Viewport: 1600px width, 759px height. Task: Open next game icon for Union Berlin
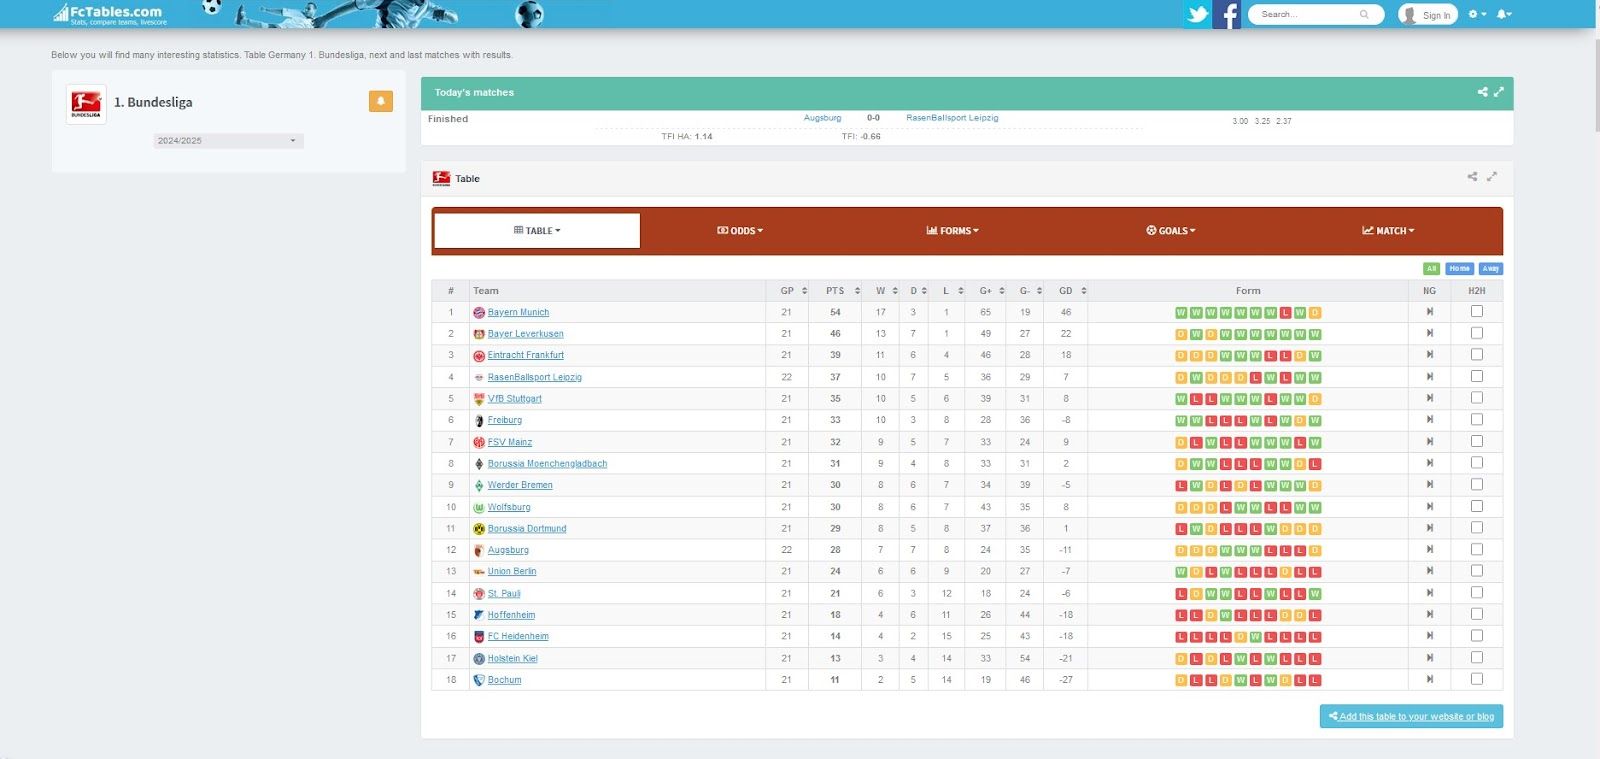1430,571
